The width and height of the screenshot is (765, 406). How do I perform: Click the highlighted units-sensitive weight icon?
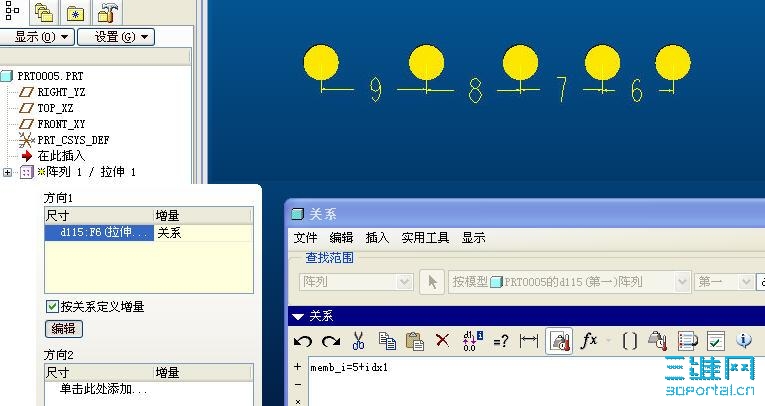point(559,341)
